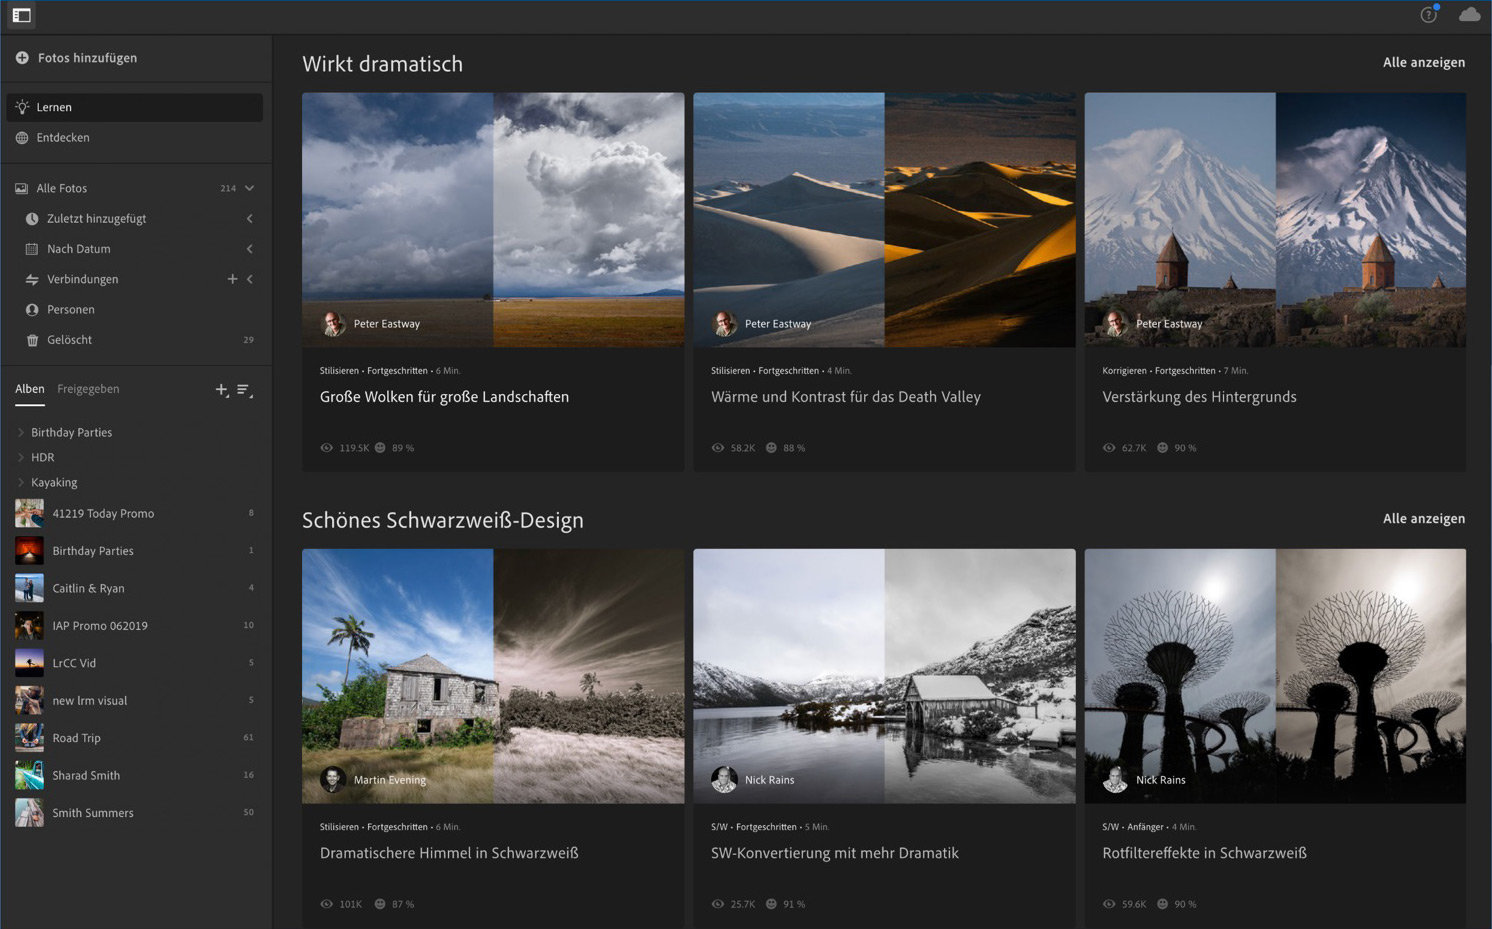This screenshot has height=929, width=1492.
Task: Open the Verstärkung des Hintergrunds mountain thumbnail
Action: coord(1275,220)
